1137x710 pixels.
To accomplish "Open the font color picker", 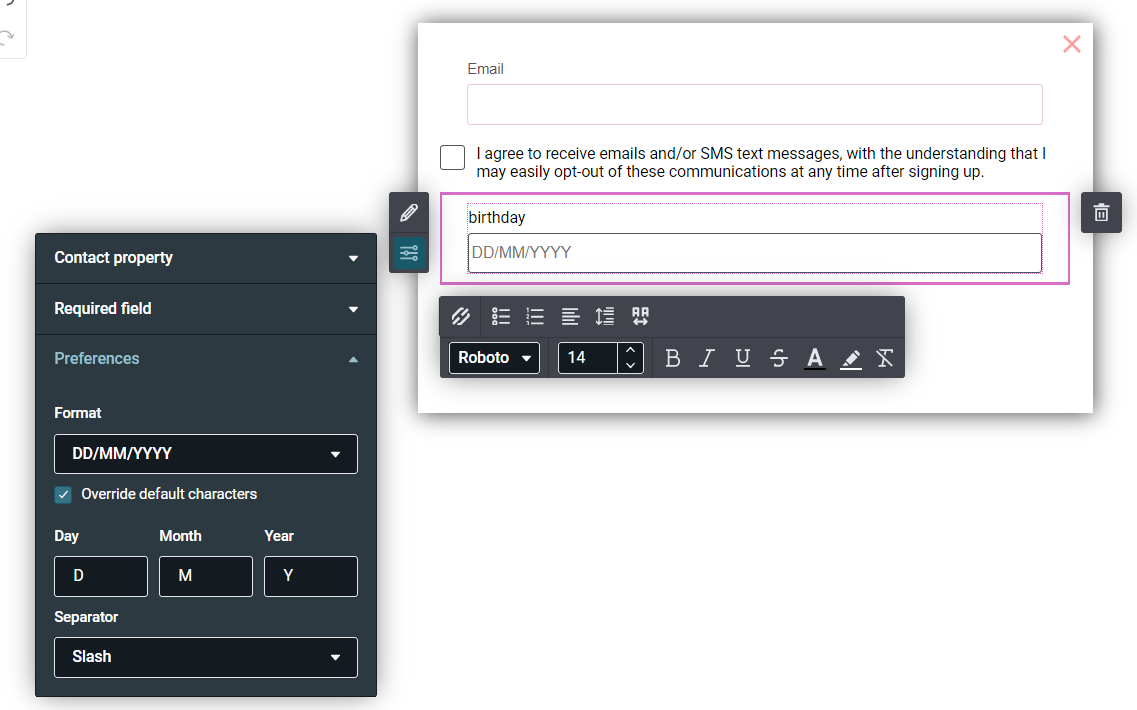I will click(x=814, y=358).
